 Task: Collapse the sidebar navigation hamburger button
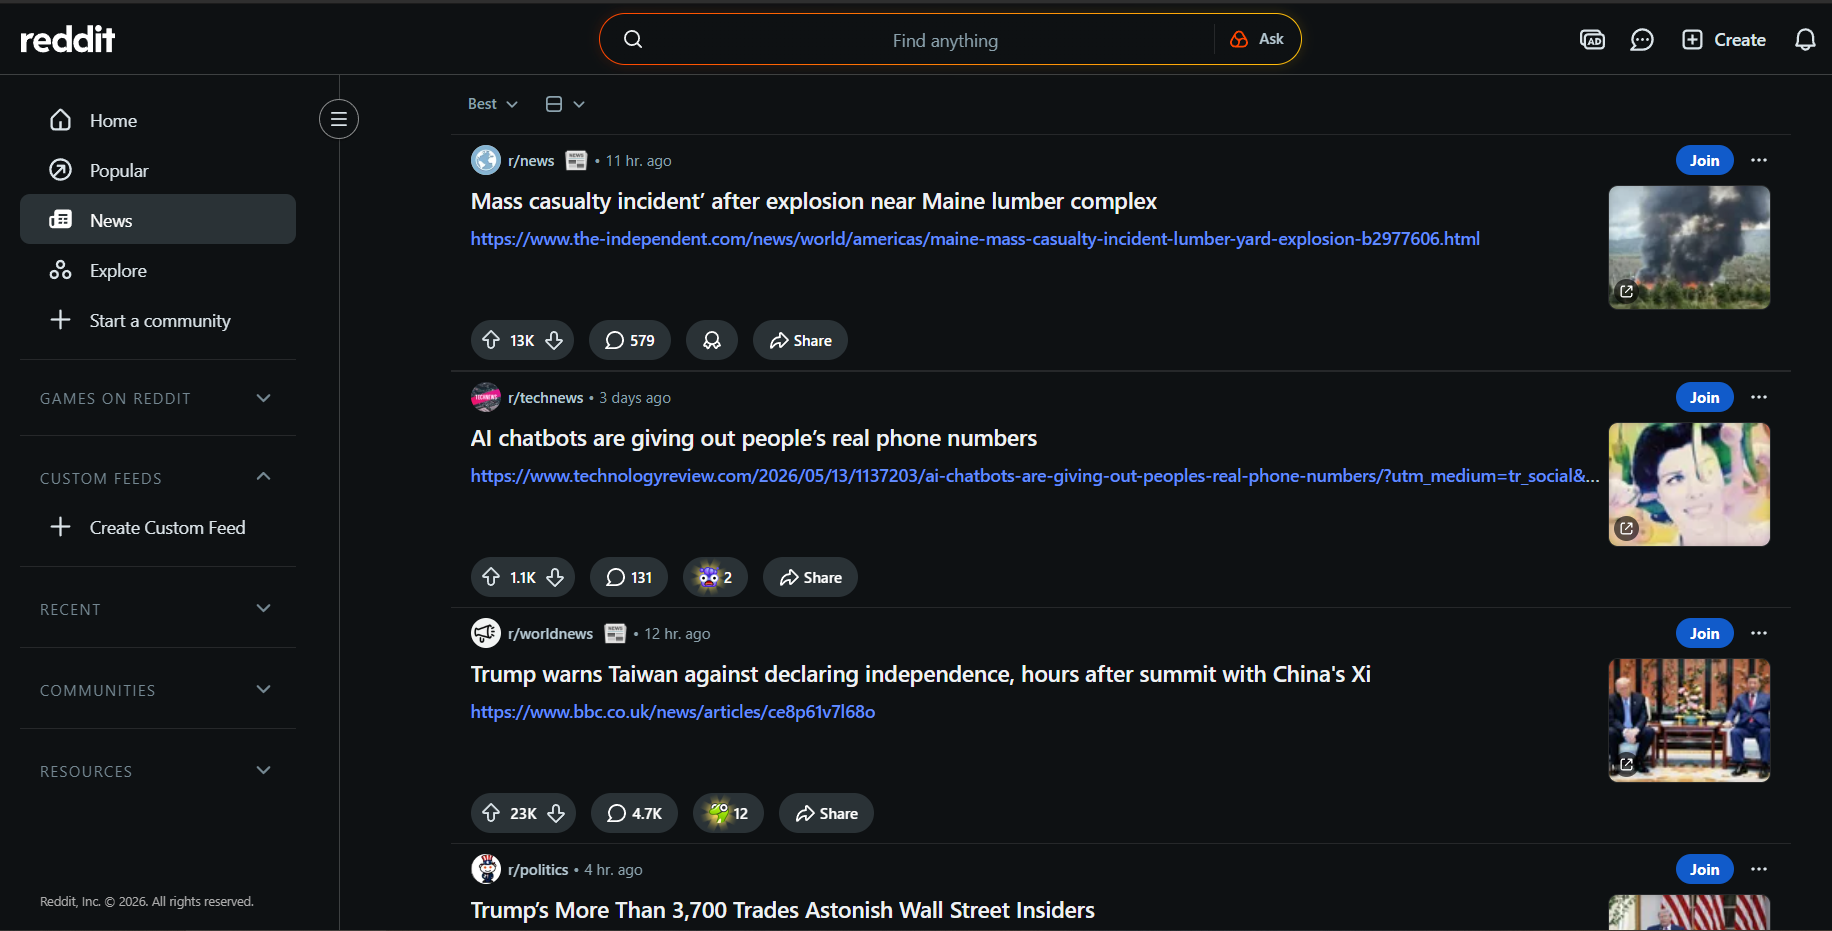[339, 119]
